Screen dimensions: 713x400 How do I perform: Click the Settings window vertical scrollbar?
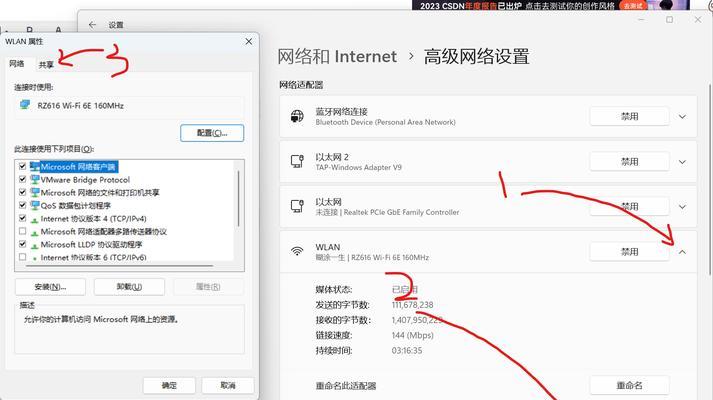tap(710, 180)
